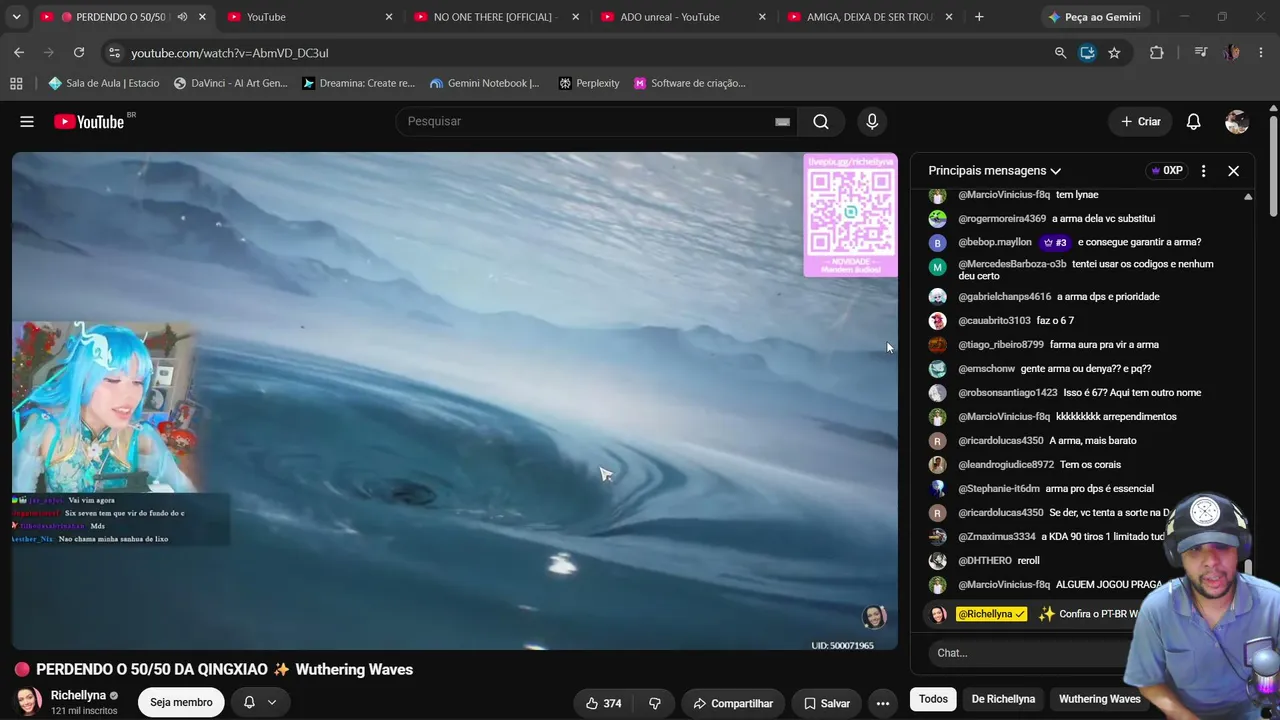Select the Wuthering Waves filter chip
The width and height of the screenshot is (1280, 720).
[1099, 699]
